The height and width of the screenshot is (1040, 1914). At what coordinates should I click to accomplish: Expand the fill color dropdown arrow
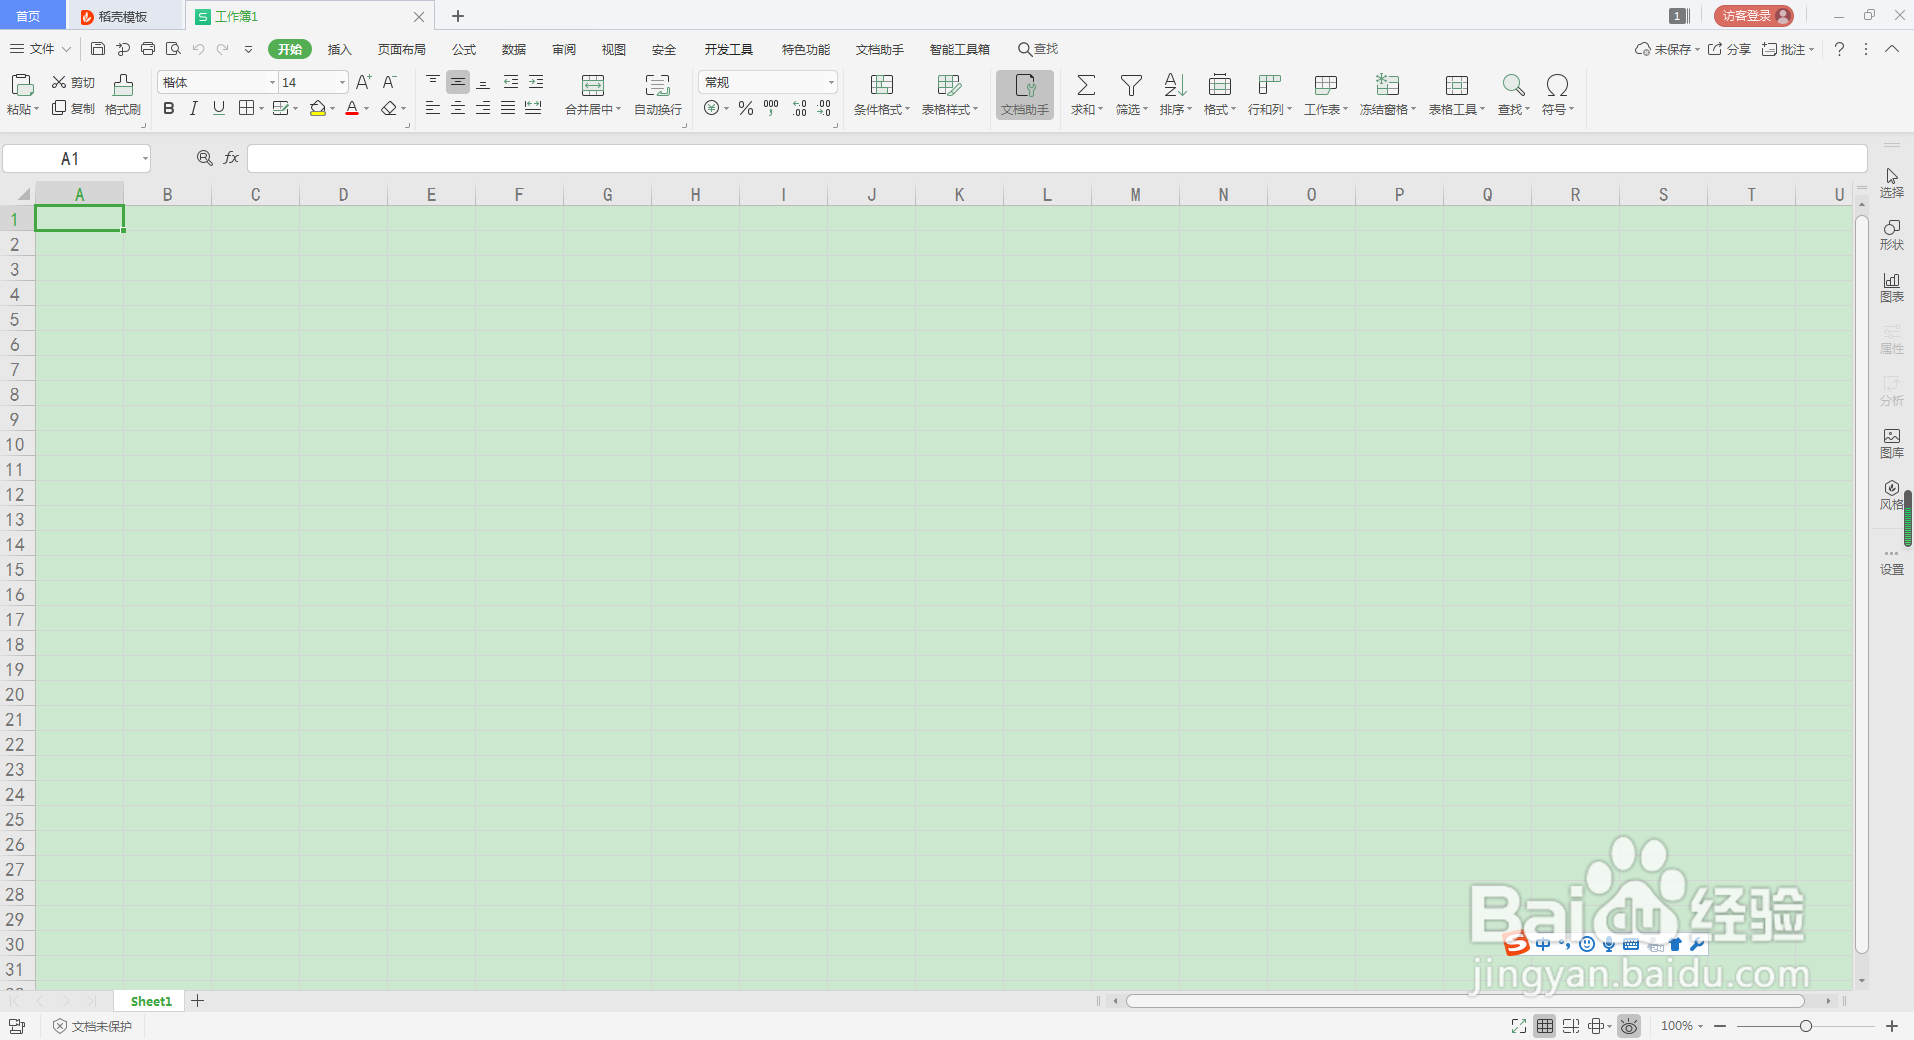coord(332,108)
